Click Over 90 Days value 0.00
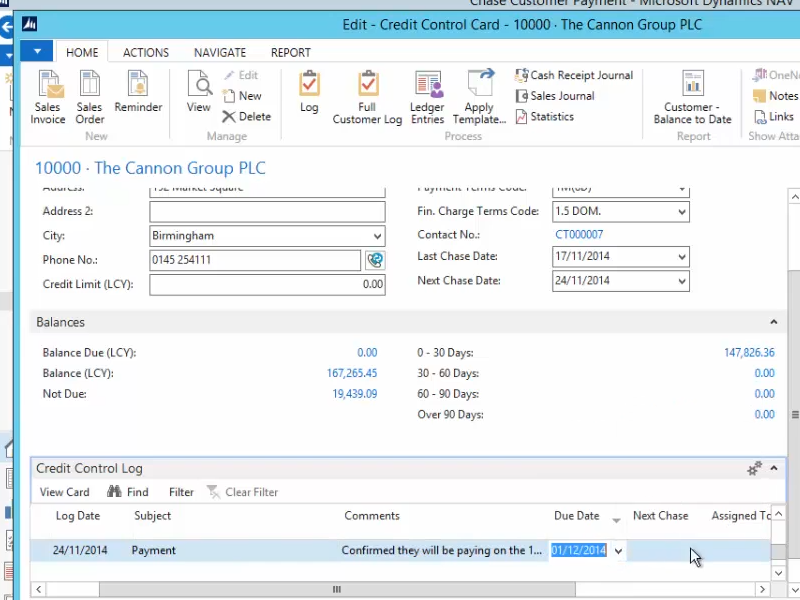This screenshot has width=800, height=600. pos(764,414)
